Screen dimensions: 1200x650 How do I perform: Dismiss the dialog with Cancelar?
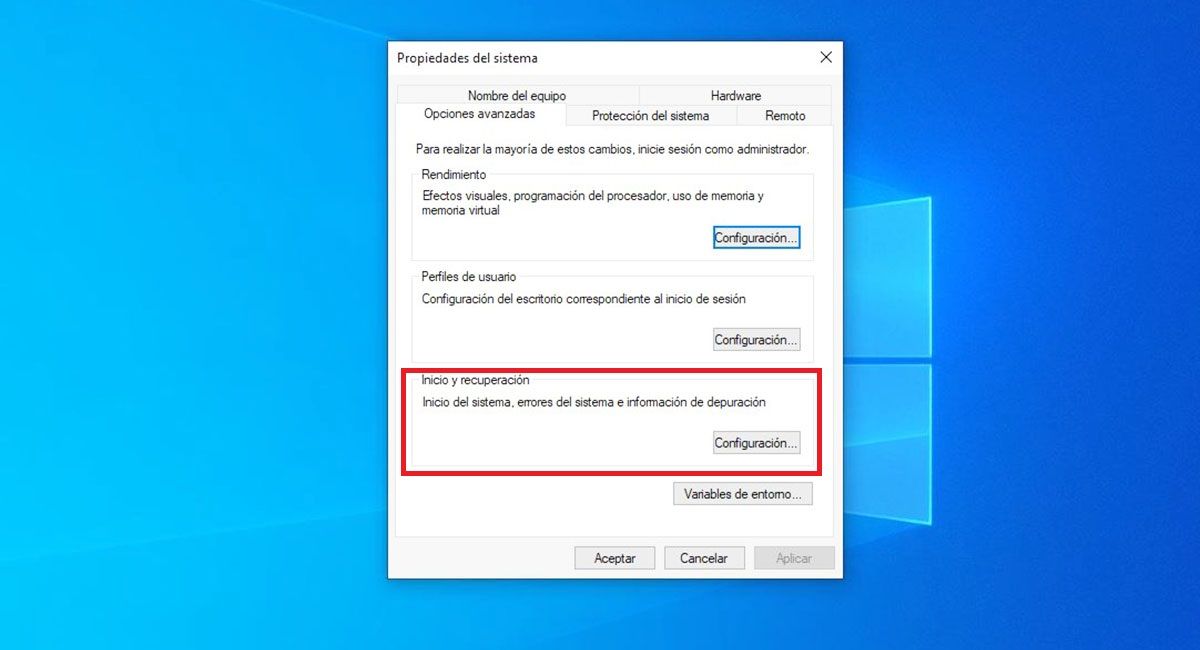[704, 558]
